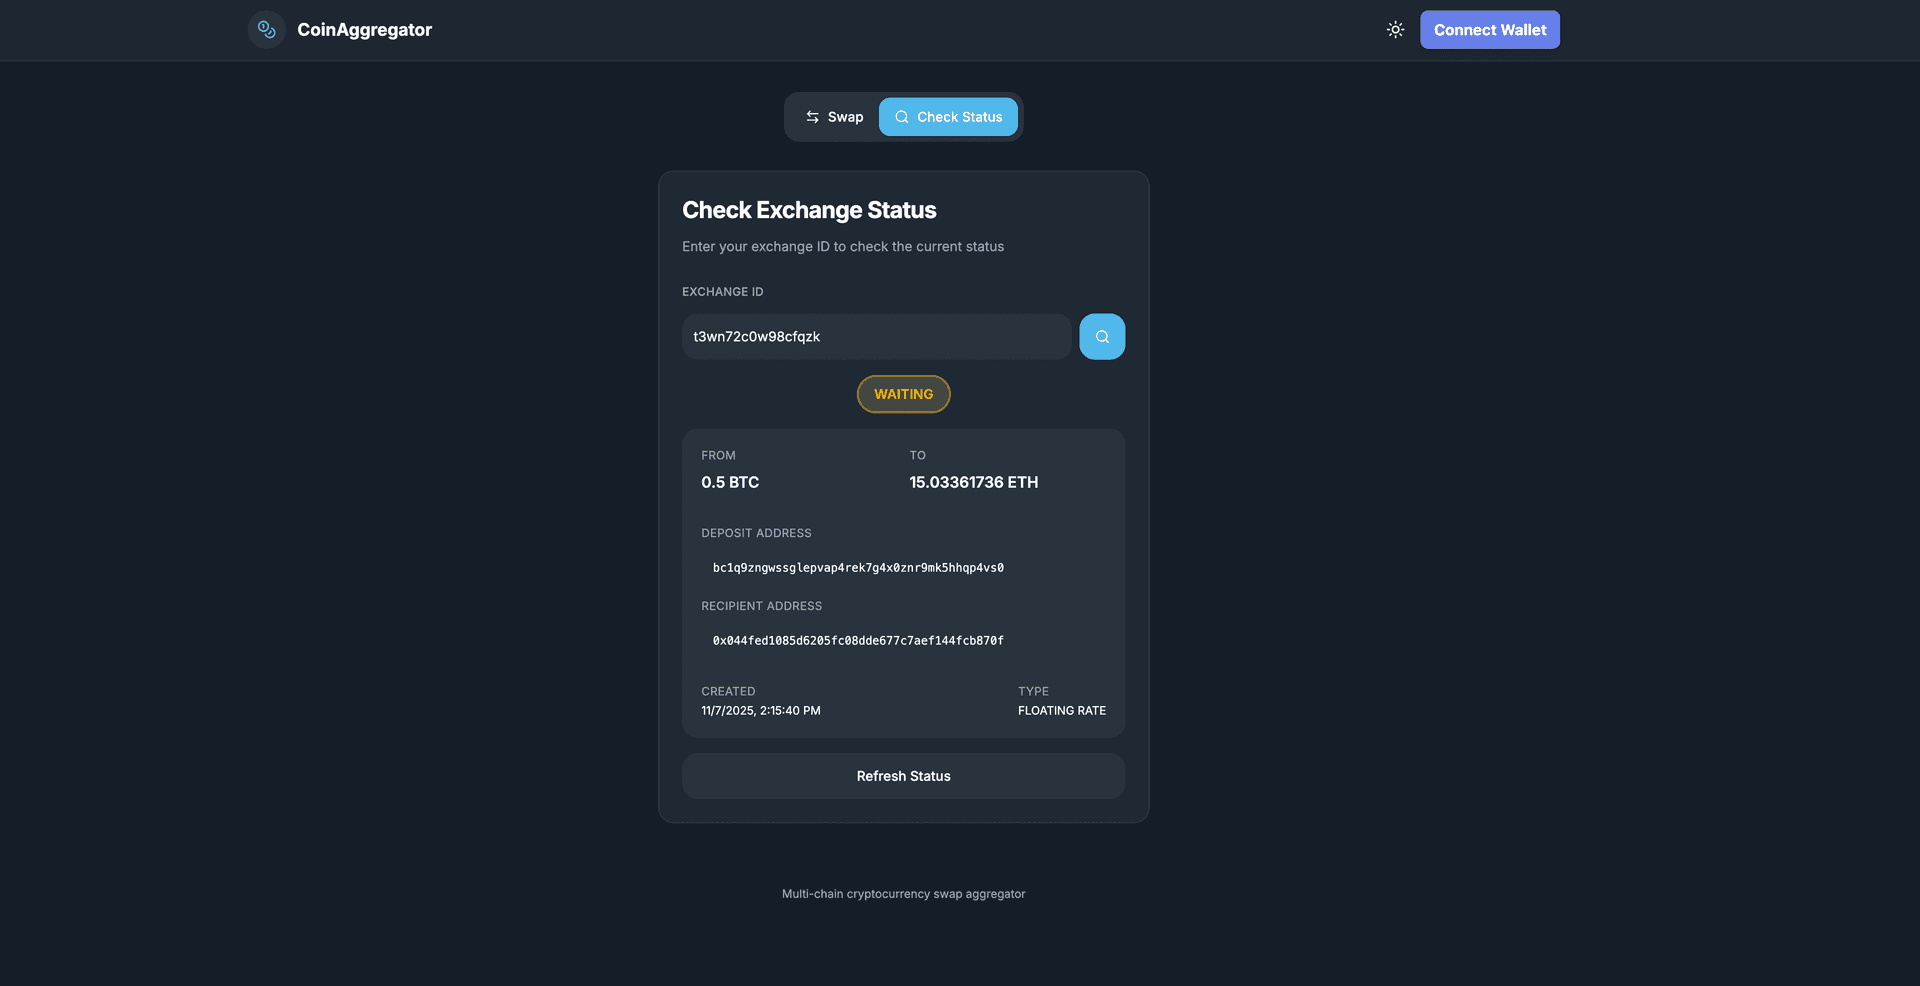Click the FLOATING RATE type value
The width and height of the screenshot is (1920, 986).
click(x=1061, y=711)
